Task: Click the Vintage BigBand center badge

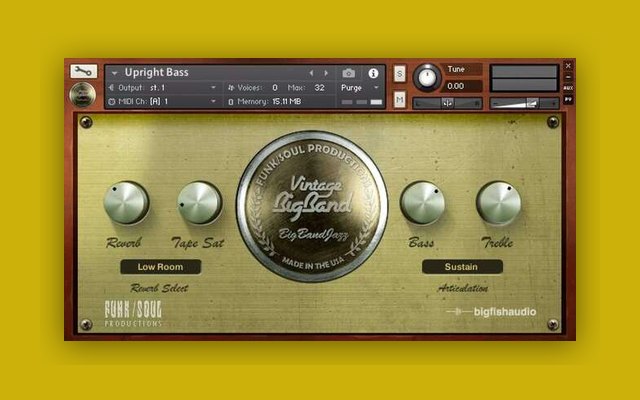Action: [x=312, y=207]
